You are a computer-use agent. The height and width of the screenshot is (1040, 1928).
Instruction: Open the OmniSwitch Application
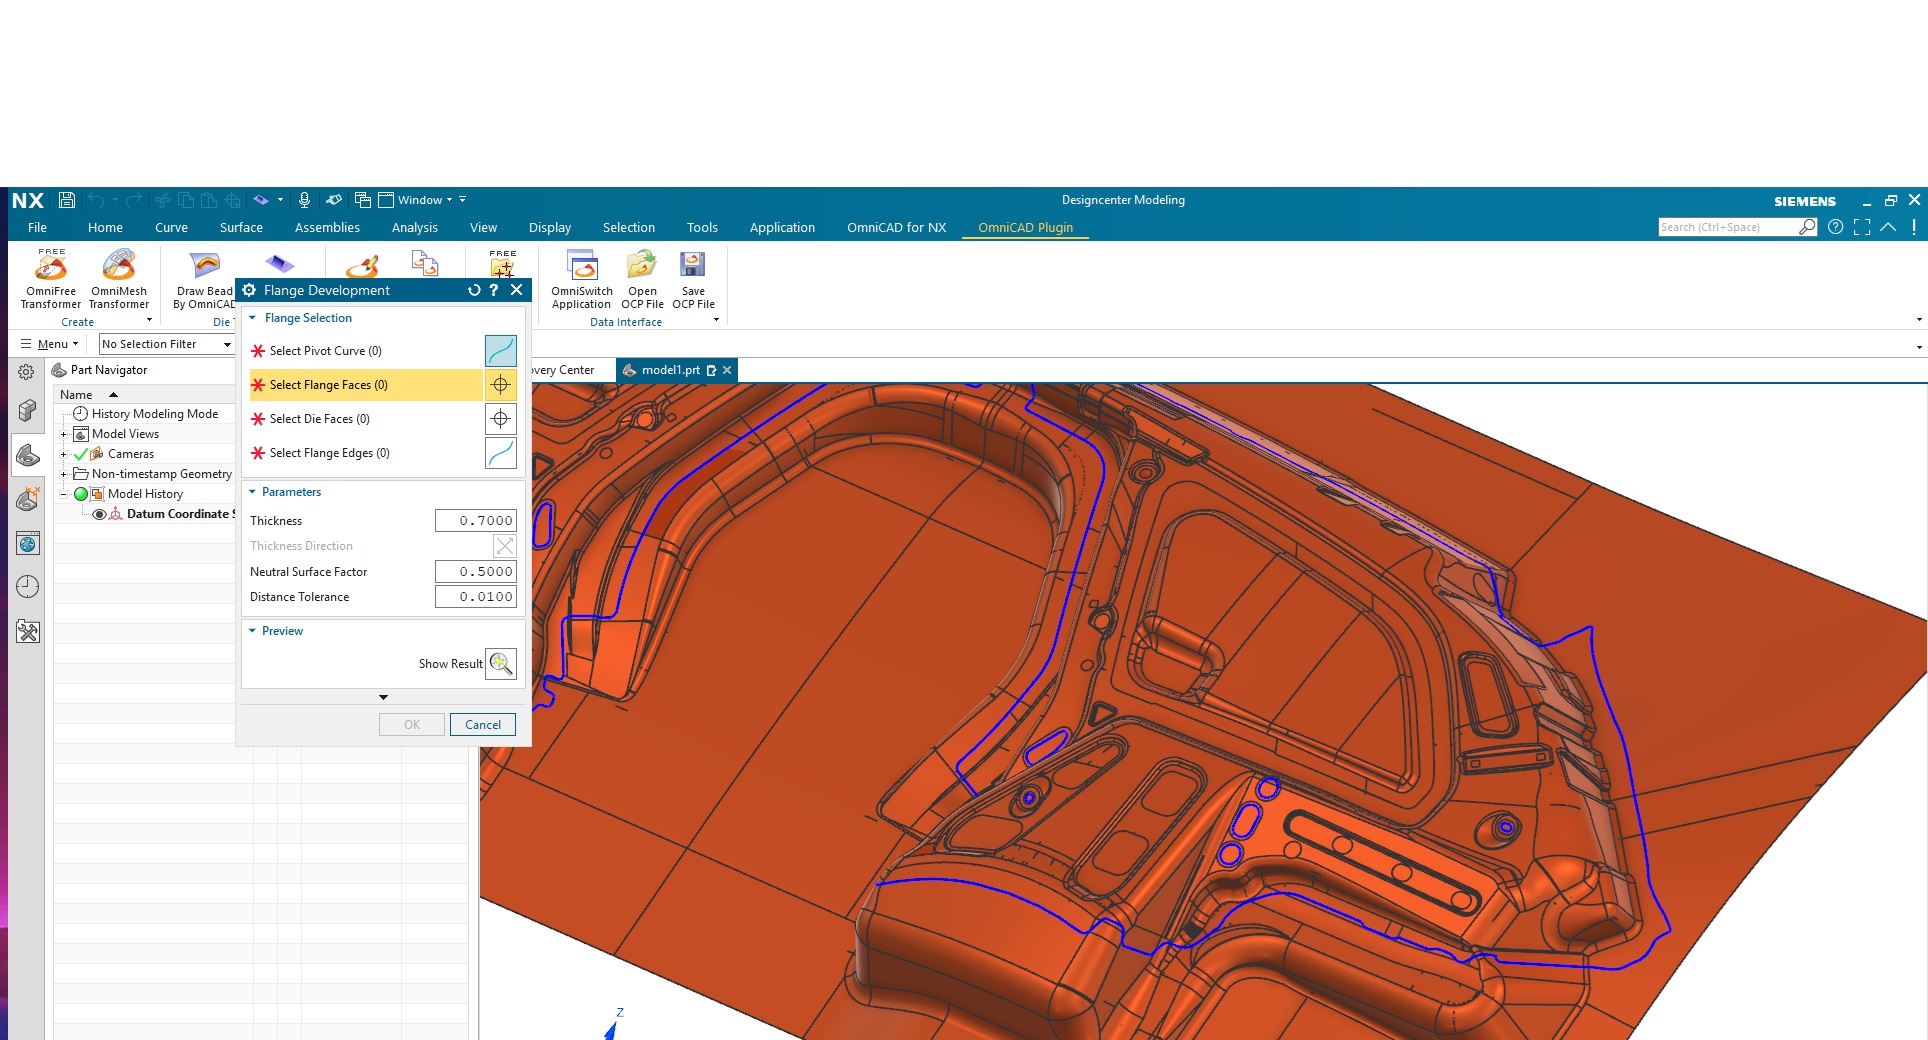(582, 280)
